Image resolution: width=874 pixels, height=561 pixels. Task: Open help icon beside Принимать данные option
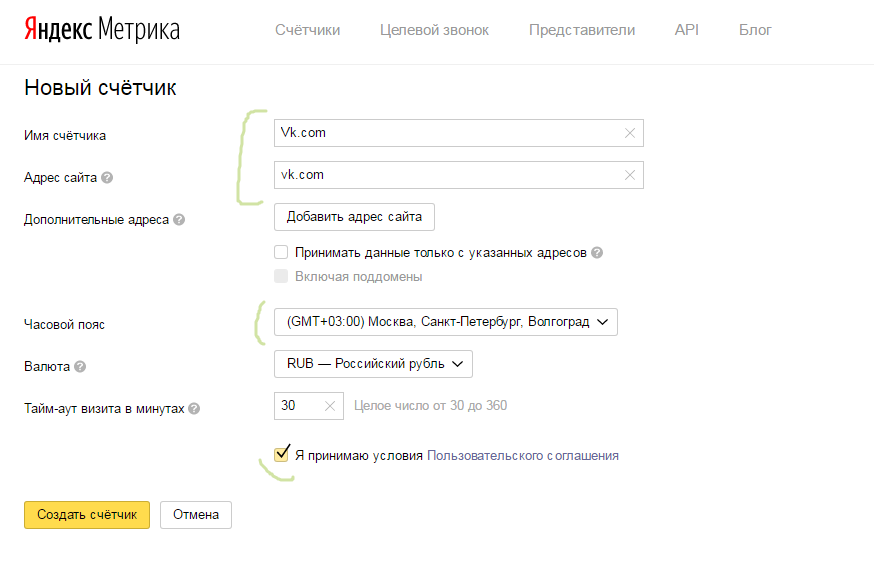pos(597,253)
